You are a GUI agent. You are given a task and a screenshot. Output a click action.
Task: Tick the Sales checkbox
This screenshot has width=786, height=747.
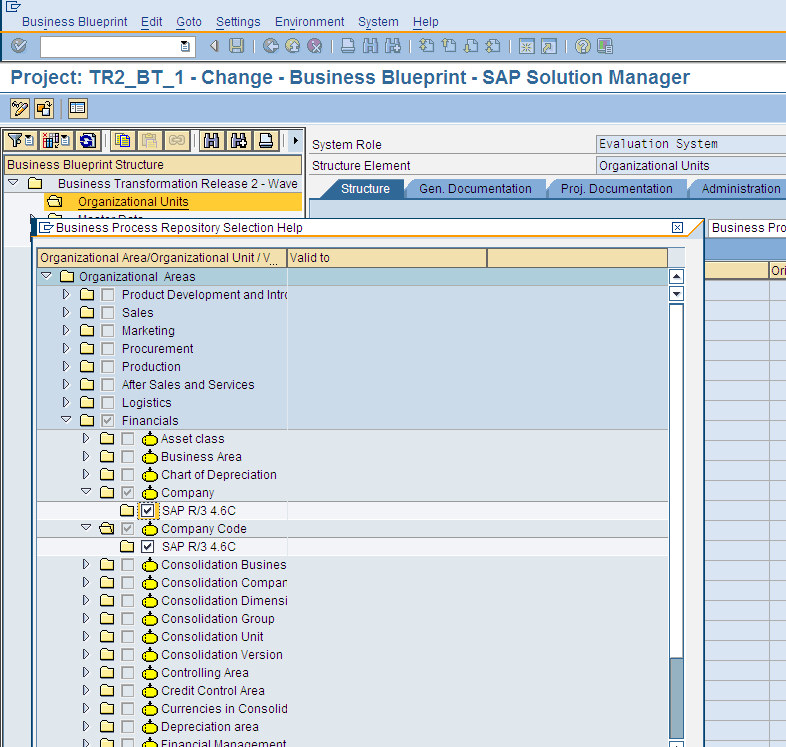pos(108,313)
